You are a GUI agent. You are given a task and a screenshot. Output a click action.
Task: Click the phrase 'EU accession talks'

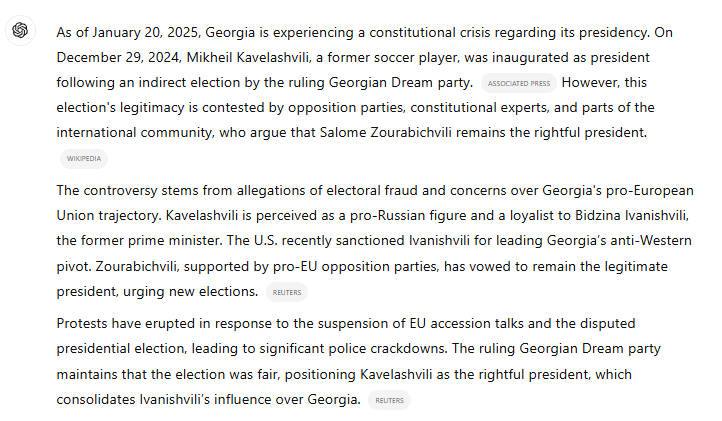(x=466, y=323)
